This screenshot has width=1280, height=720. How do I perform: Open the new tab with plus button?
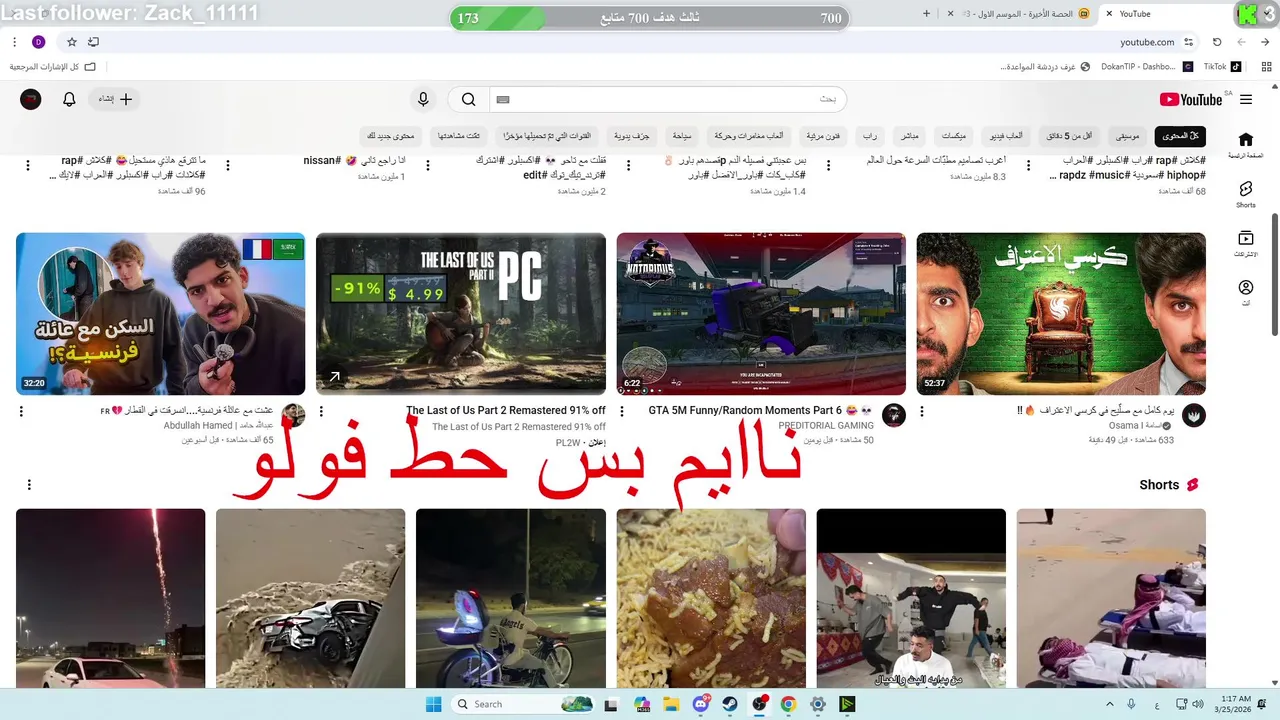(x=926, y=14)
